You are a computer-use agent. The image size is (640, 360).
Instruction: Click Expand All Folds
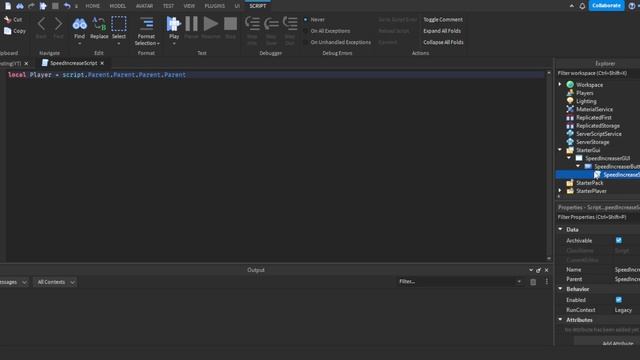(x=442, y=31)
